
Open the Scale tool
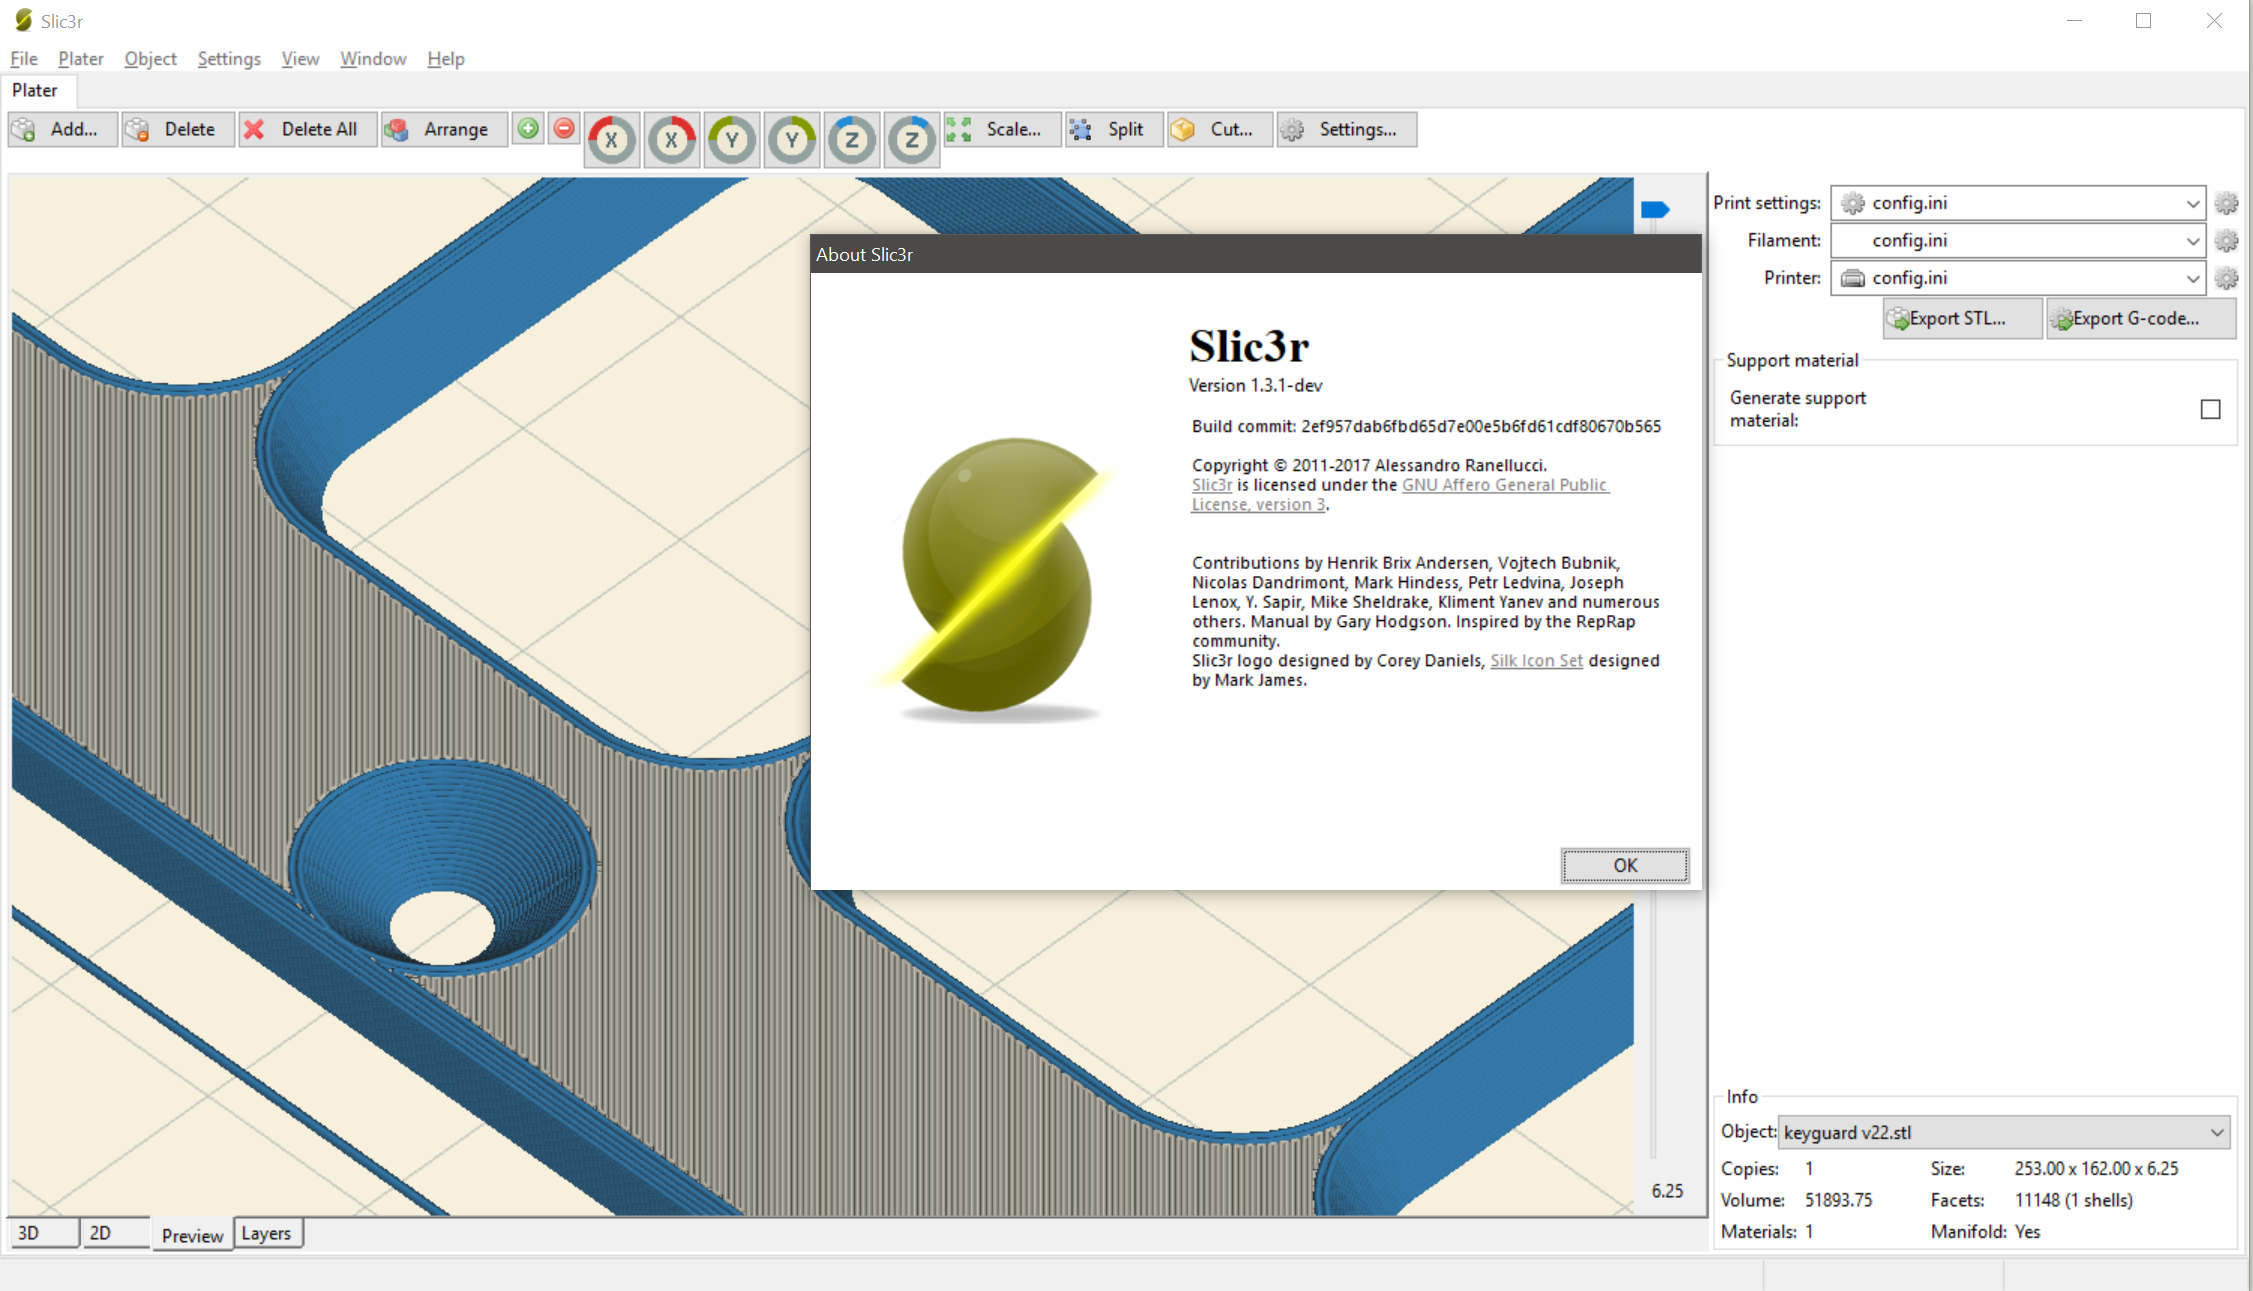(x=1000, y=129)
